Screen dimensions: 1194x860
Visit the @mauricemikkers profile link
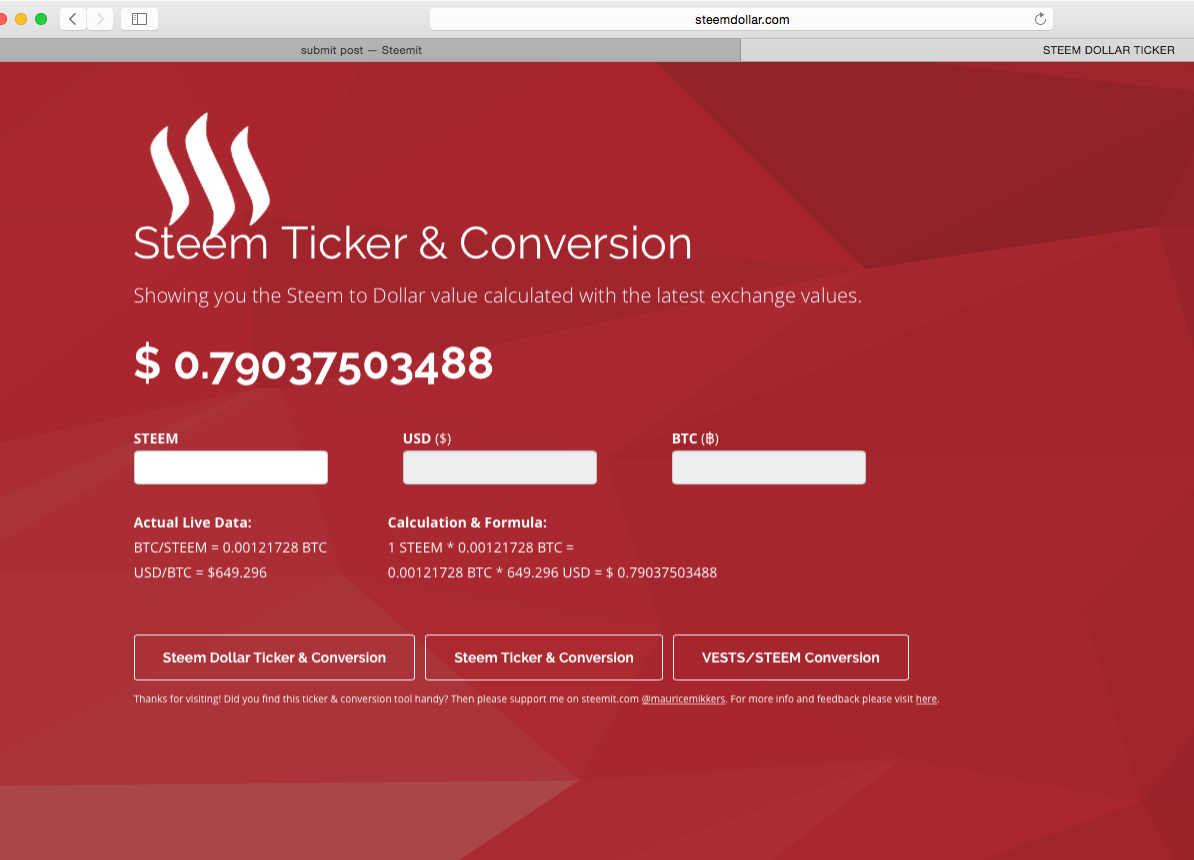(683, 699)
